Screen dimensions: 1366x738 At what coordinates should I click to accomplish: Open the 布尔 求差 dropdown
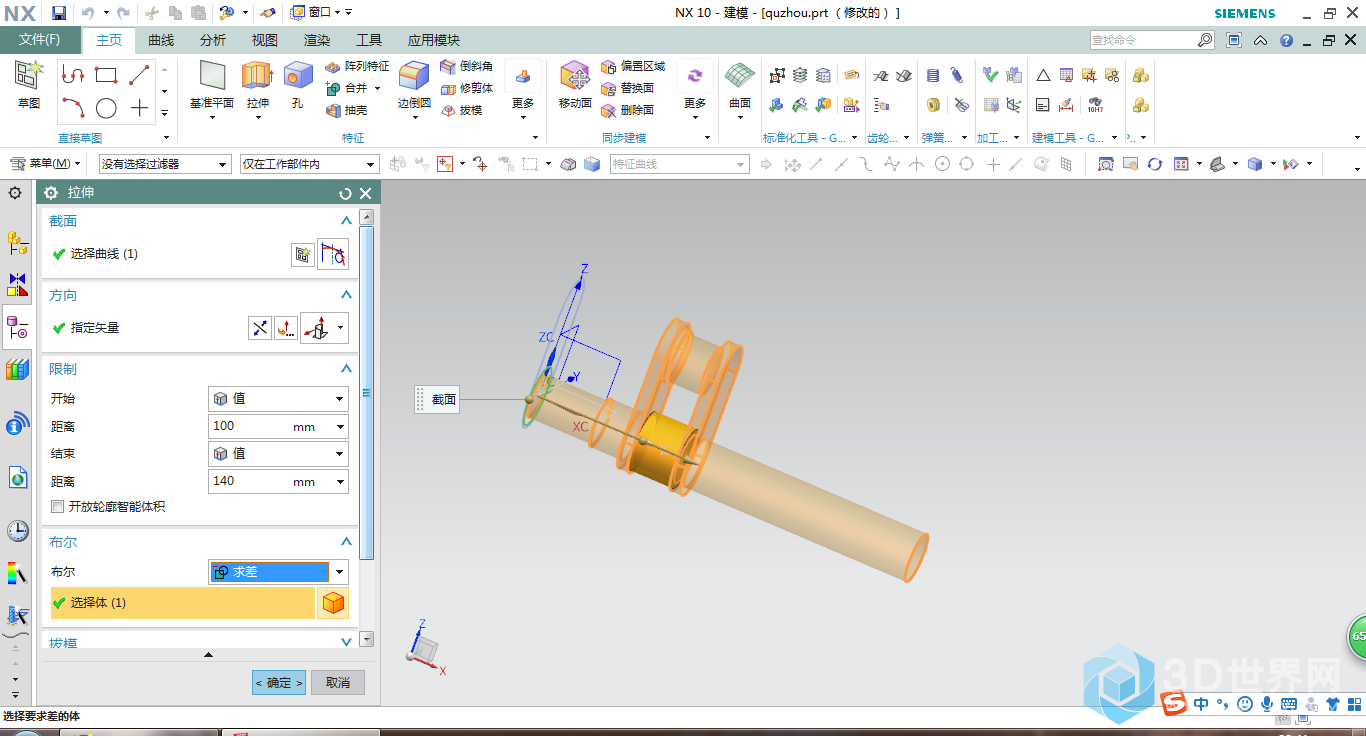click(278, 572)
